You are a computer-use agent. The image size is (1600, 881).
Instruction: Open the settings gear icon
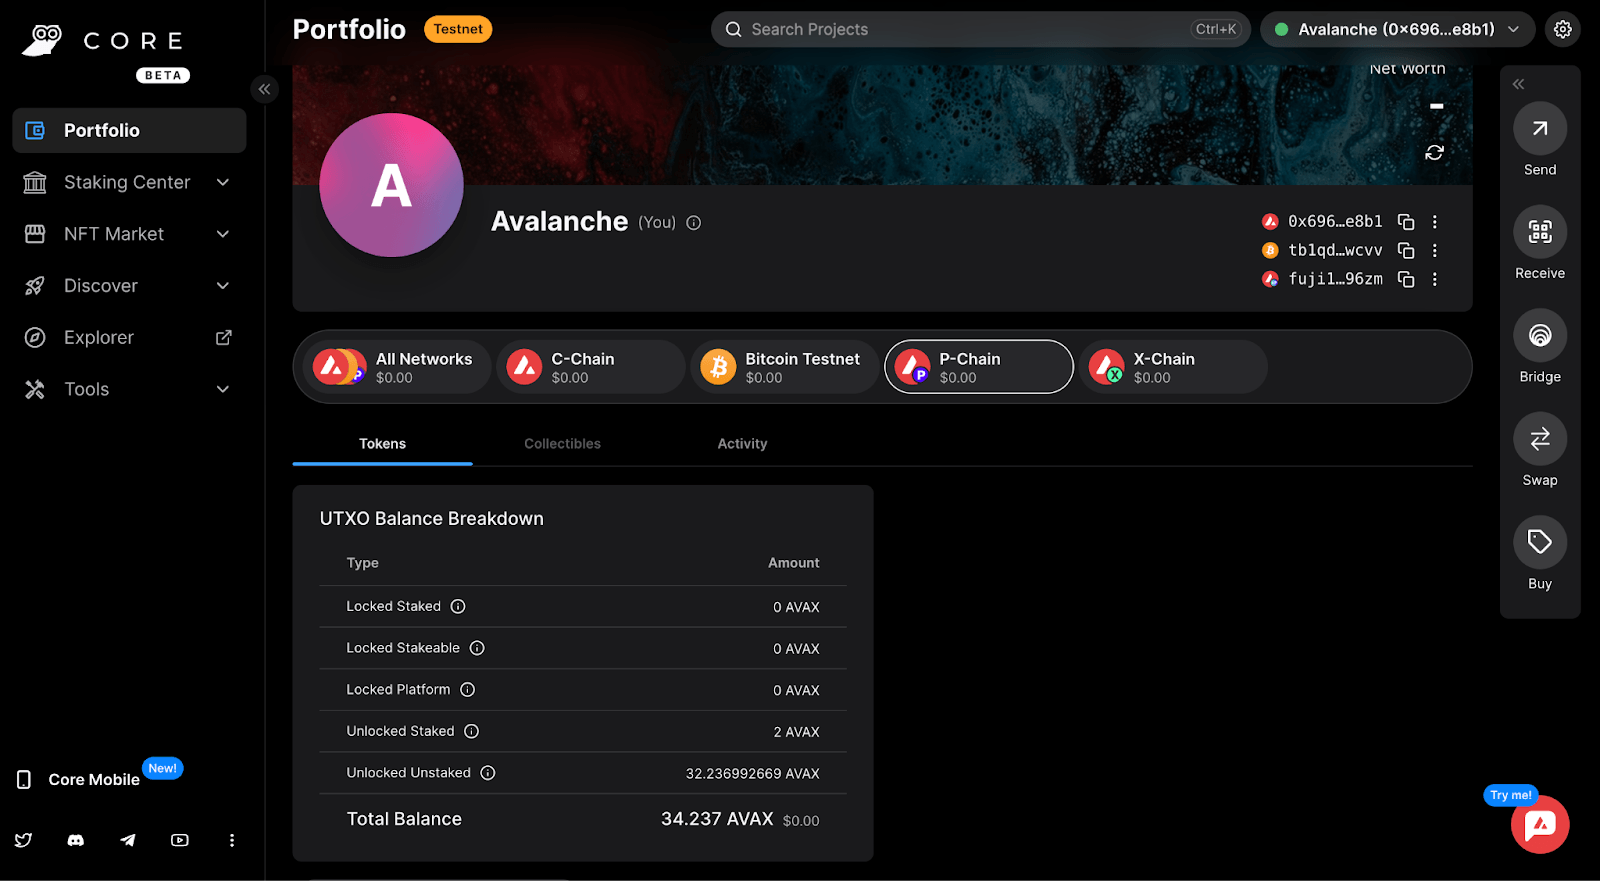click(1563, 29)
